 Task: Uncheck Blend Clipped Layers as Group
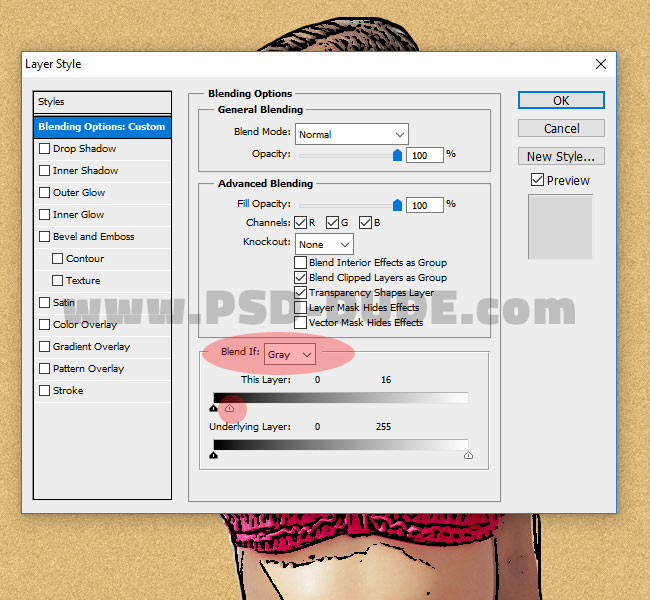tap(301, 277)
